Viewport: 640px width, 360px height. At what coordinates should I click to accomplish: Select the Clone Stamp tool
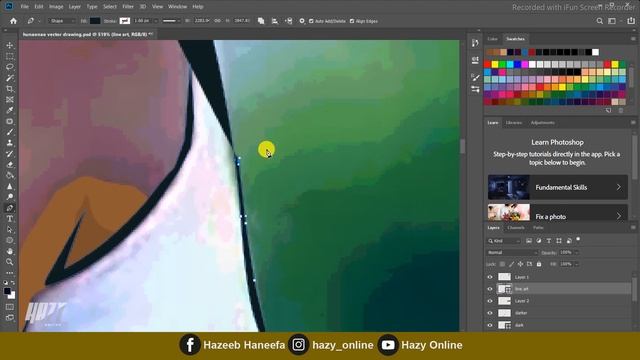tap(10, 143)
